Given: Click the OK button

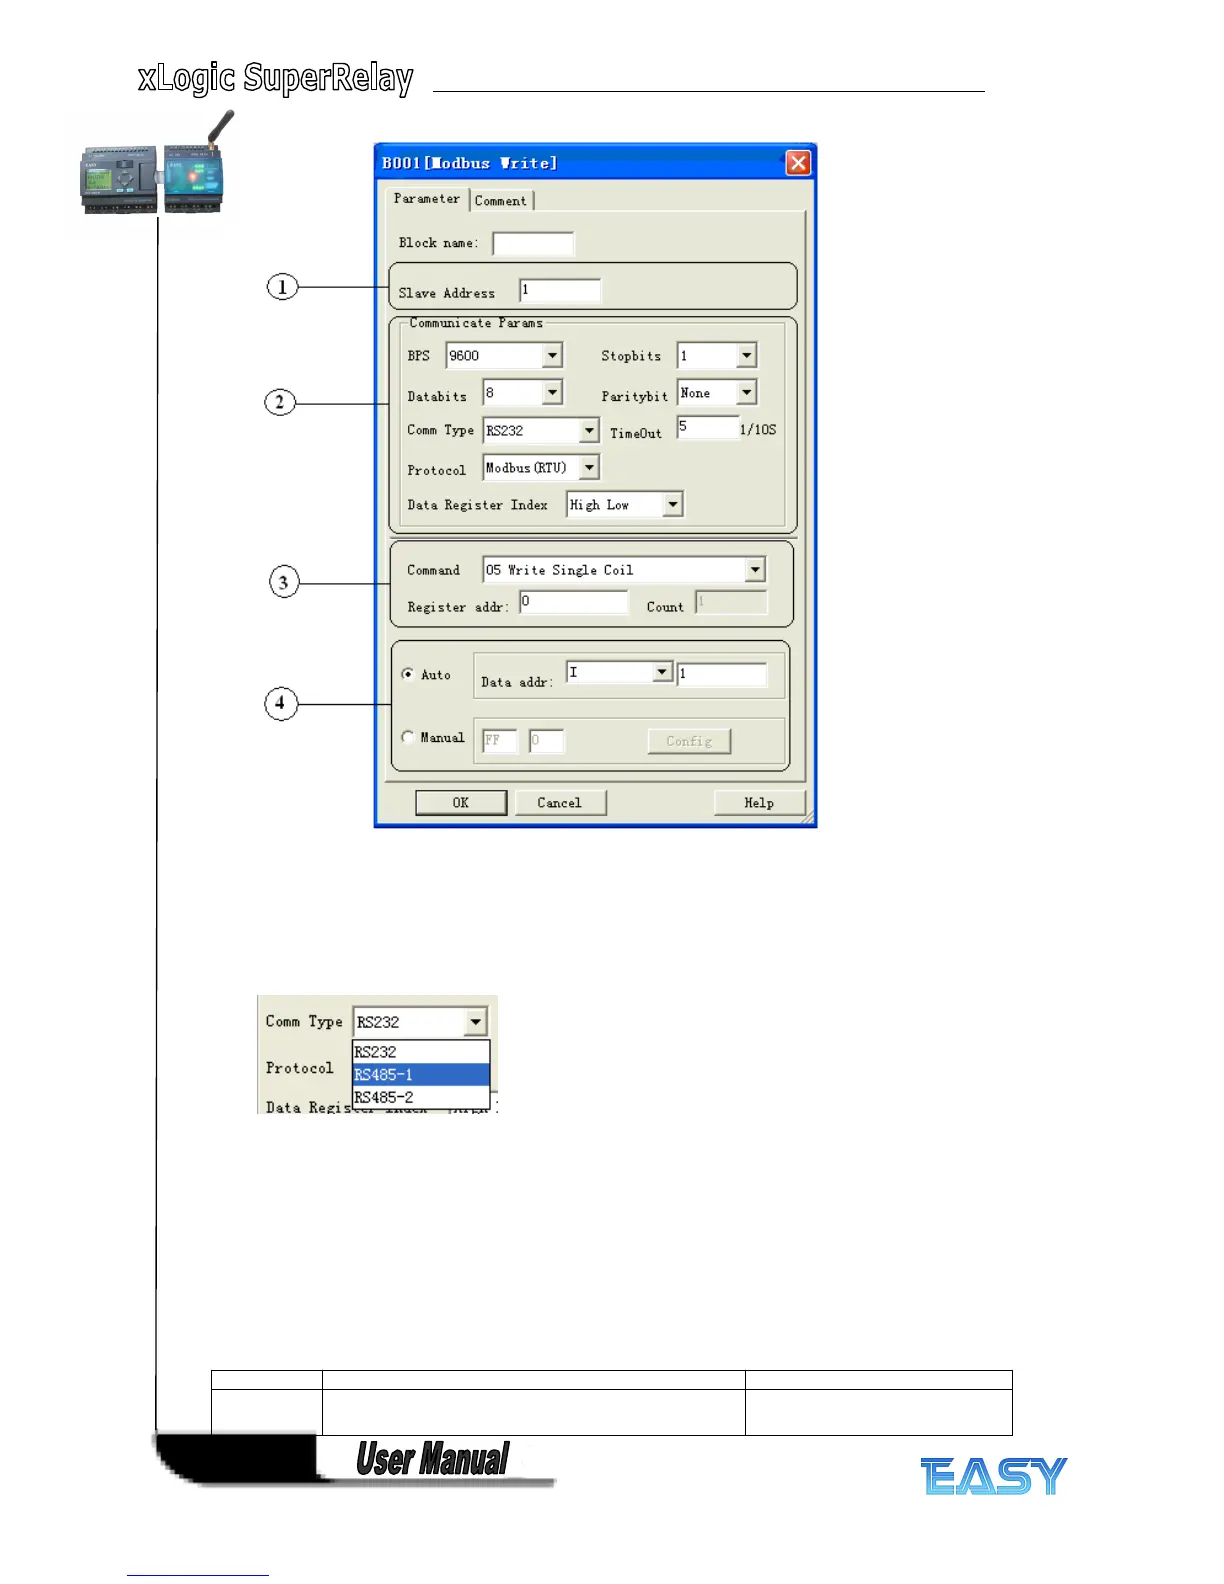Looking at the screenshot, I should coord(461,803).
